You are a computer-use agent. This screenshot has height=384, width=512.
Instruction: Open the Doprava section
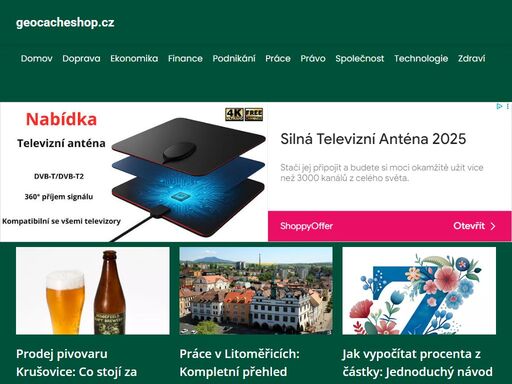point(81,59)
